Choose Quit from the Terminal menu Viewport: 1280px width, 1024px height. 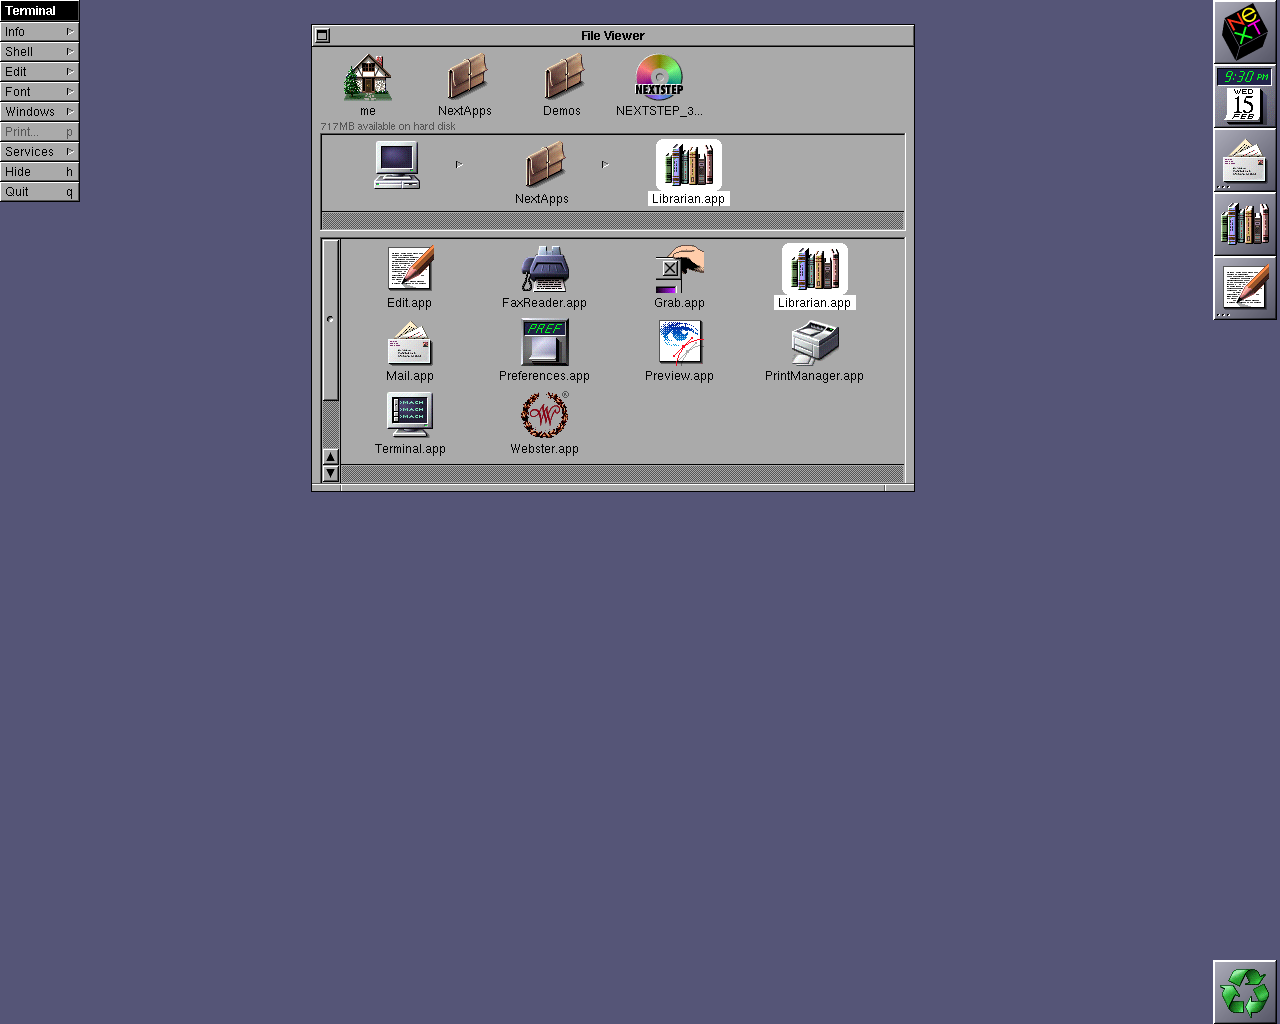pos(39,192)
